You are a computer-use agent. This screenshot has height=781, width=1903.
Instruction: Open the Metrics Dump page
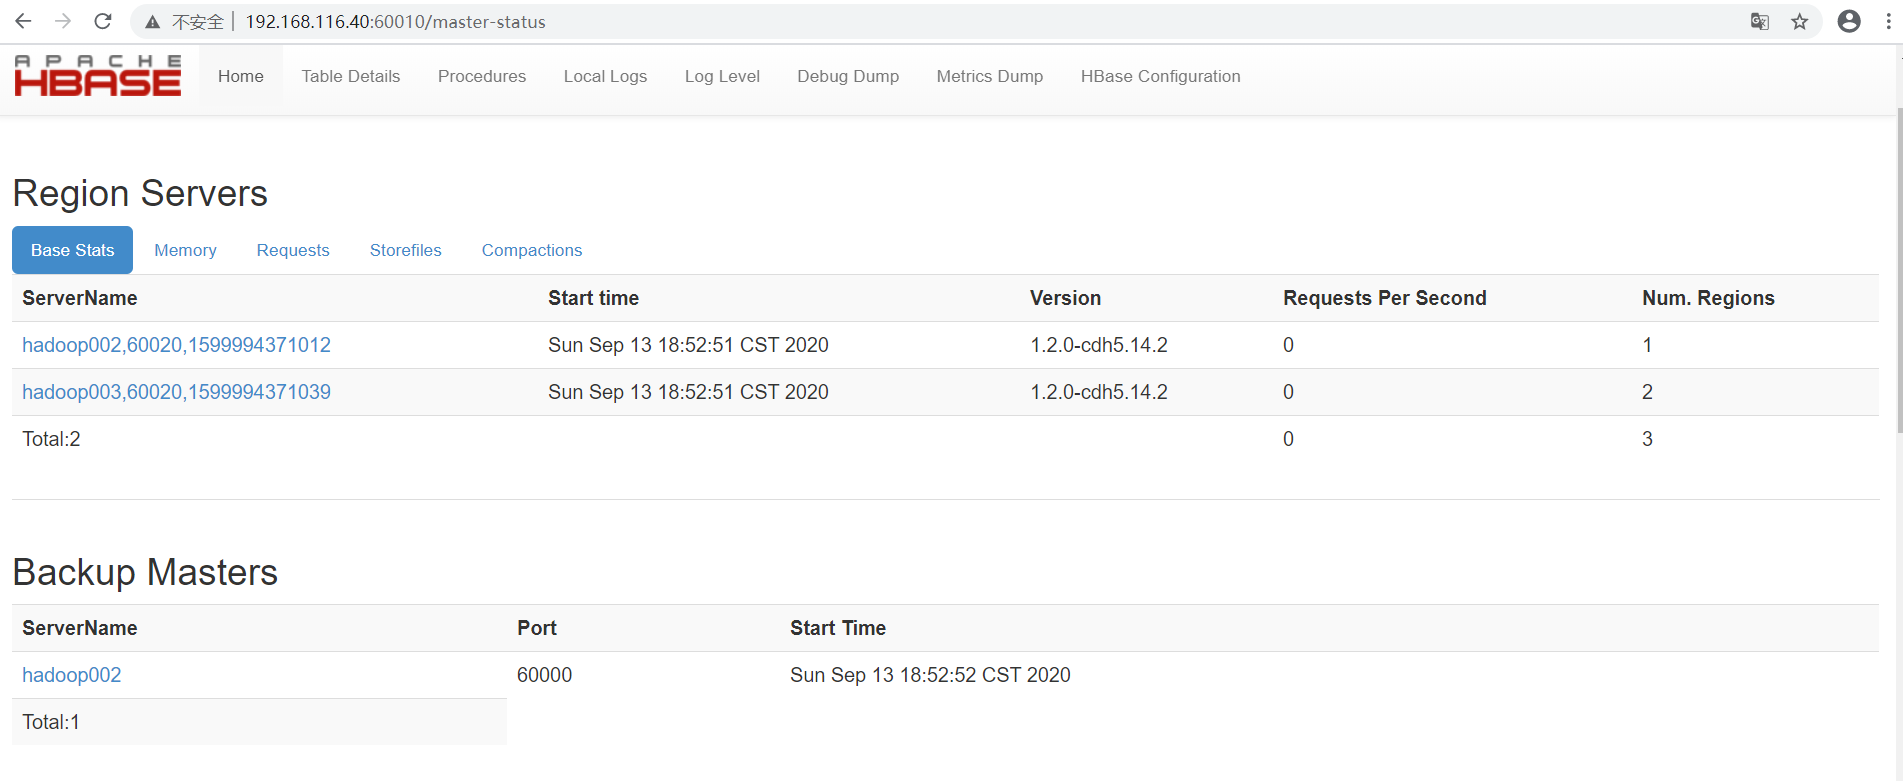tap(990, 76)
